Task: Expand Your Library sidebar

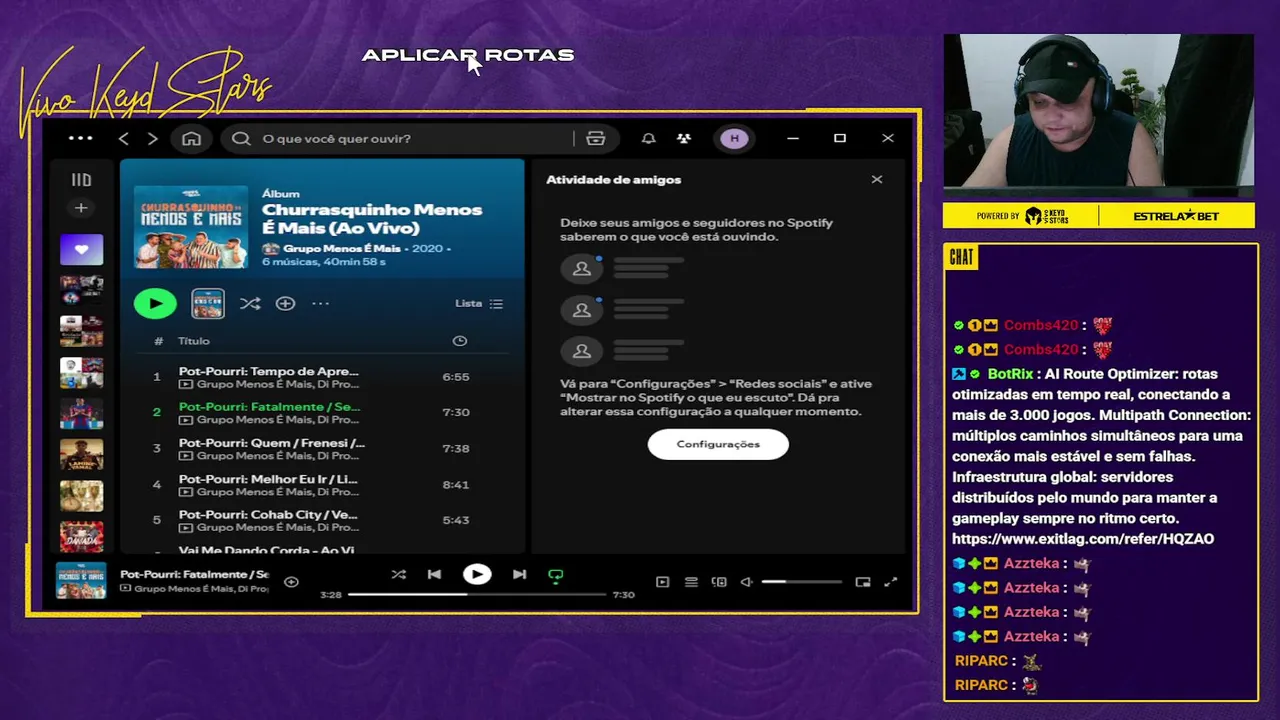Action: (x=81, y=180)
